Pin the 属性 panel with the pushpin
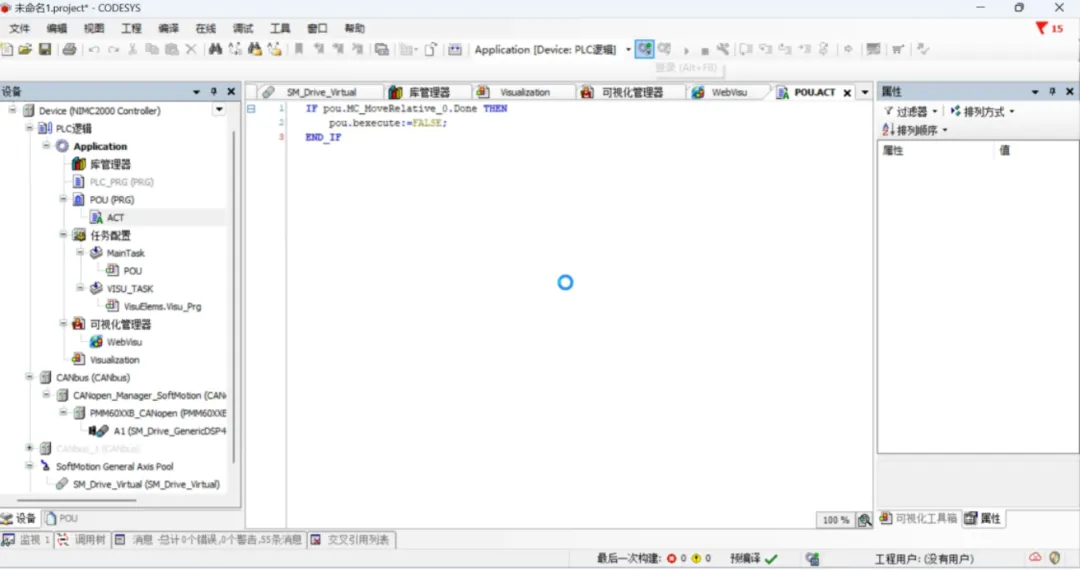 [1052, 92]
